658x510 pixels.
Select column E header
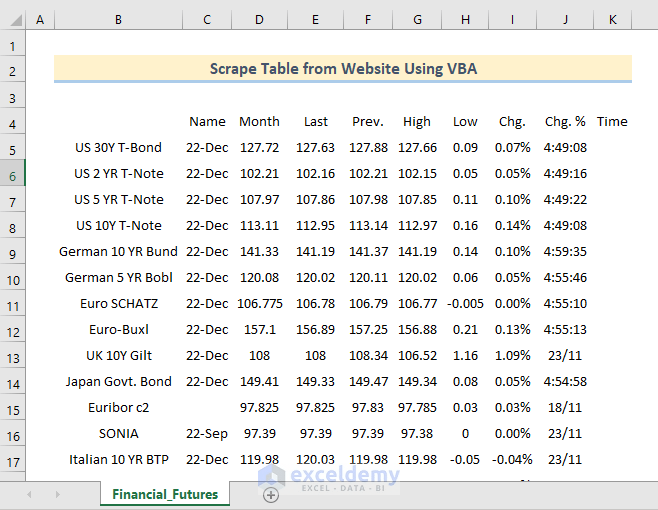(x=315, y=20)
